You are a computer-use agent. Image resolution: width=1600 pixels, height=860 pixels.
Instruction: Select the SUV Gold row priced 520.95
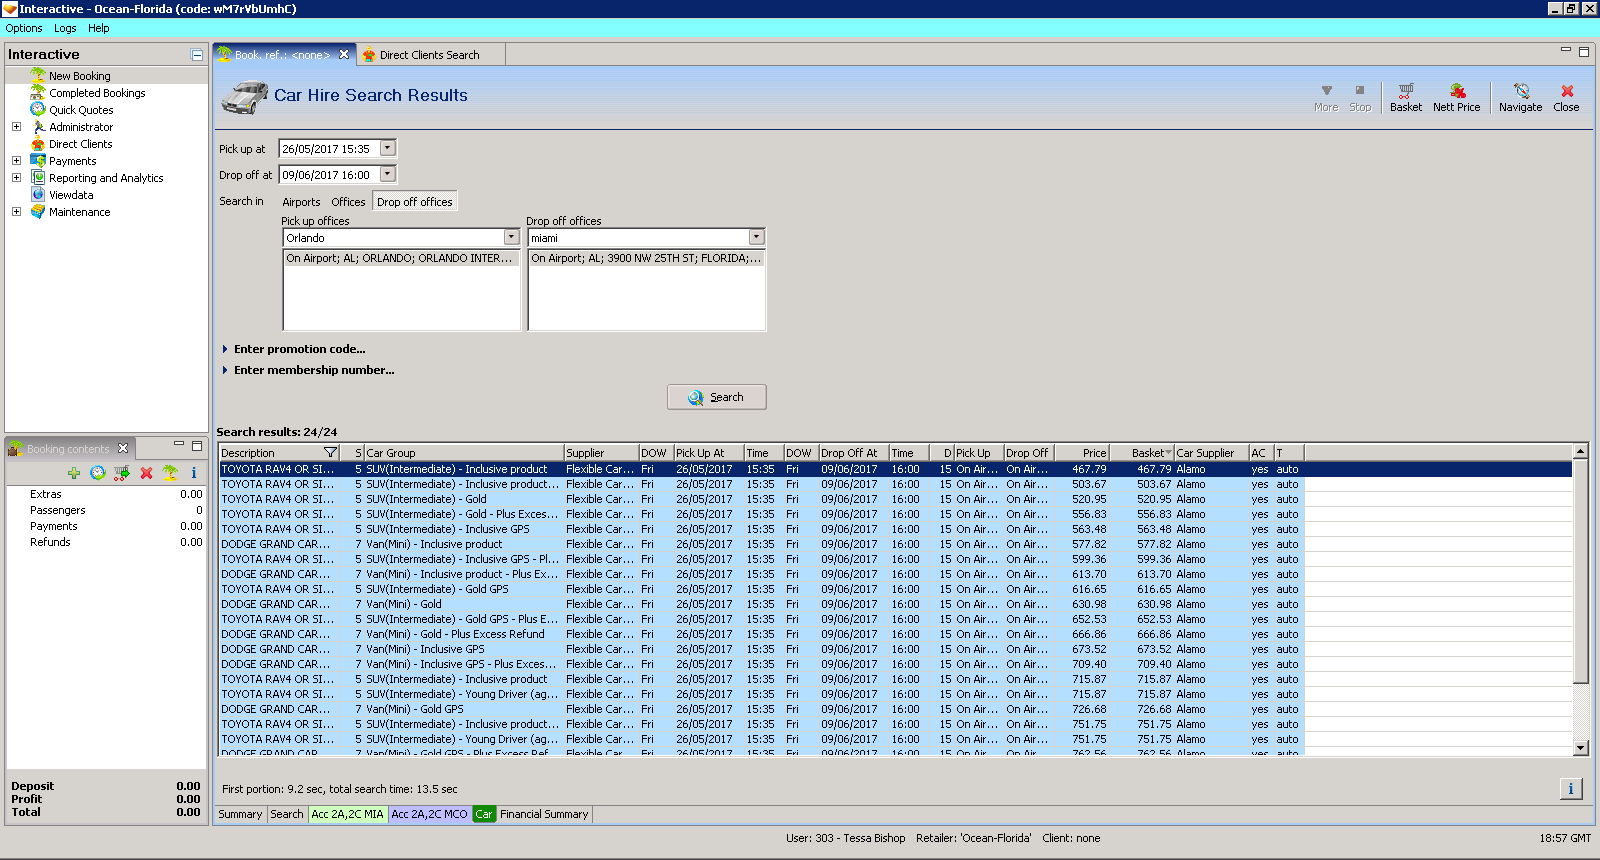895,499
